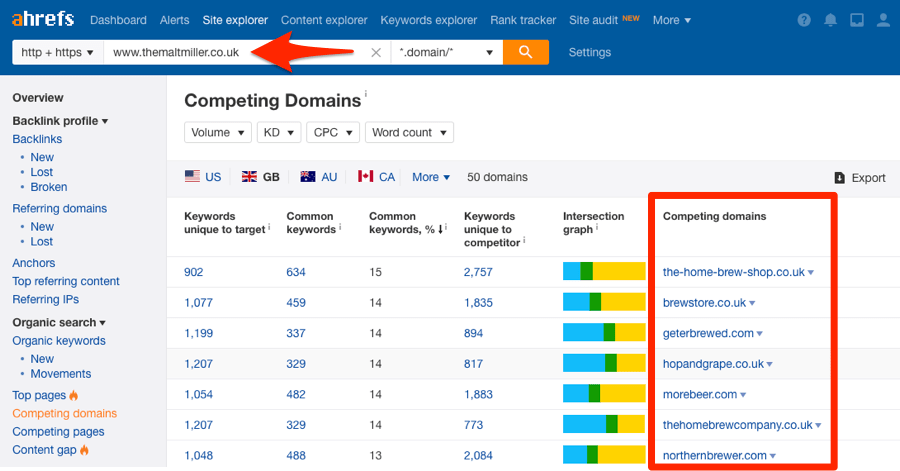
Task: Open Lost under Referring domains
Action: (x=41, y=242)
